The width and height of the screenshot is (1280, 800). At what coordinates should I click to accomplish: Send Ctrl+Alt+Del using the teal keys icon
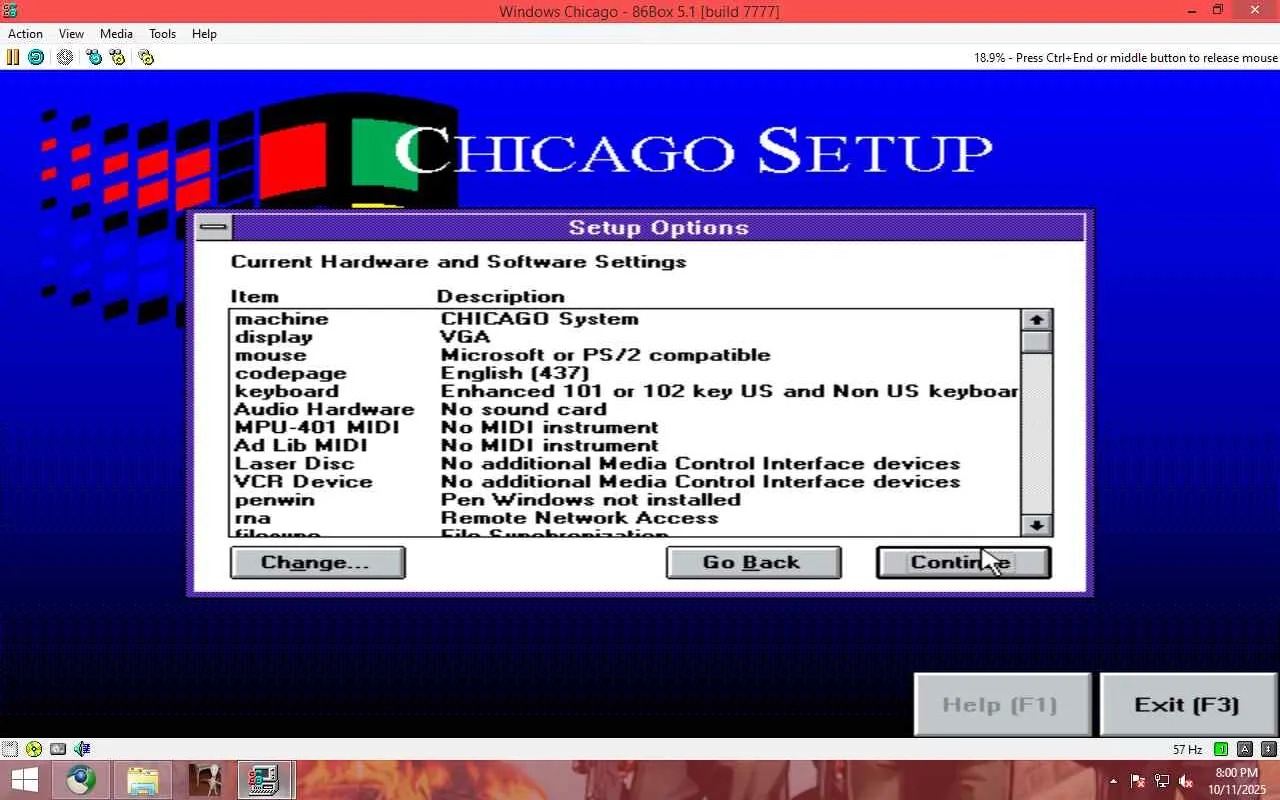point(94,57)
